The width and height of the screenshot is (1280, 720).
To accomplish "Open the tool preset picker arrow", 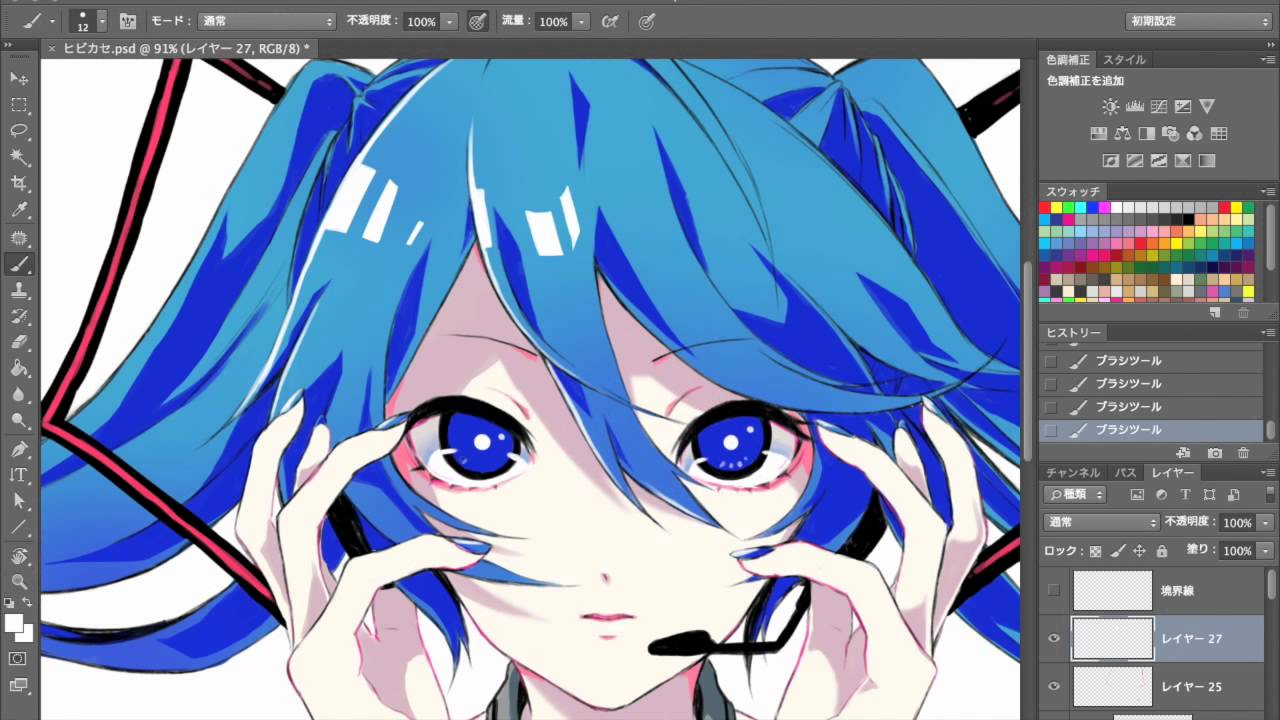I will (x=52, y=21).
